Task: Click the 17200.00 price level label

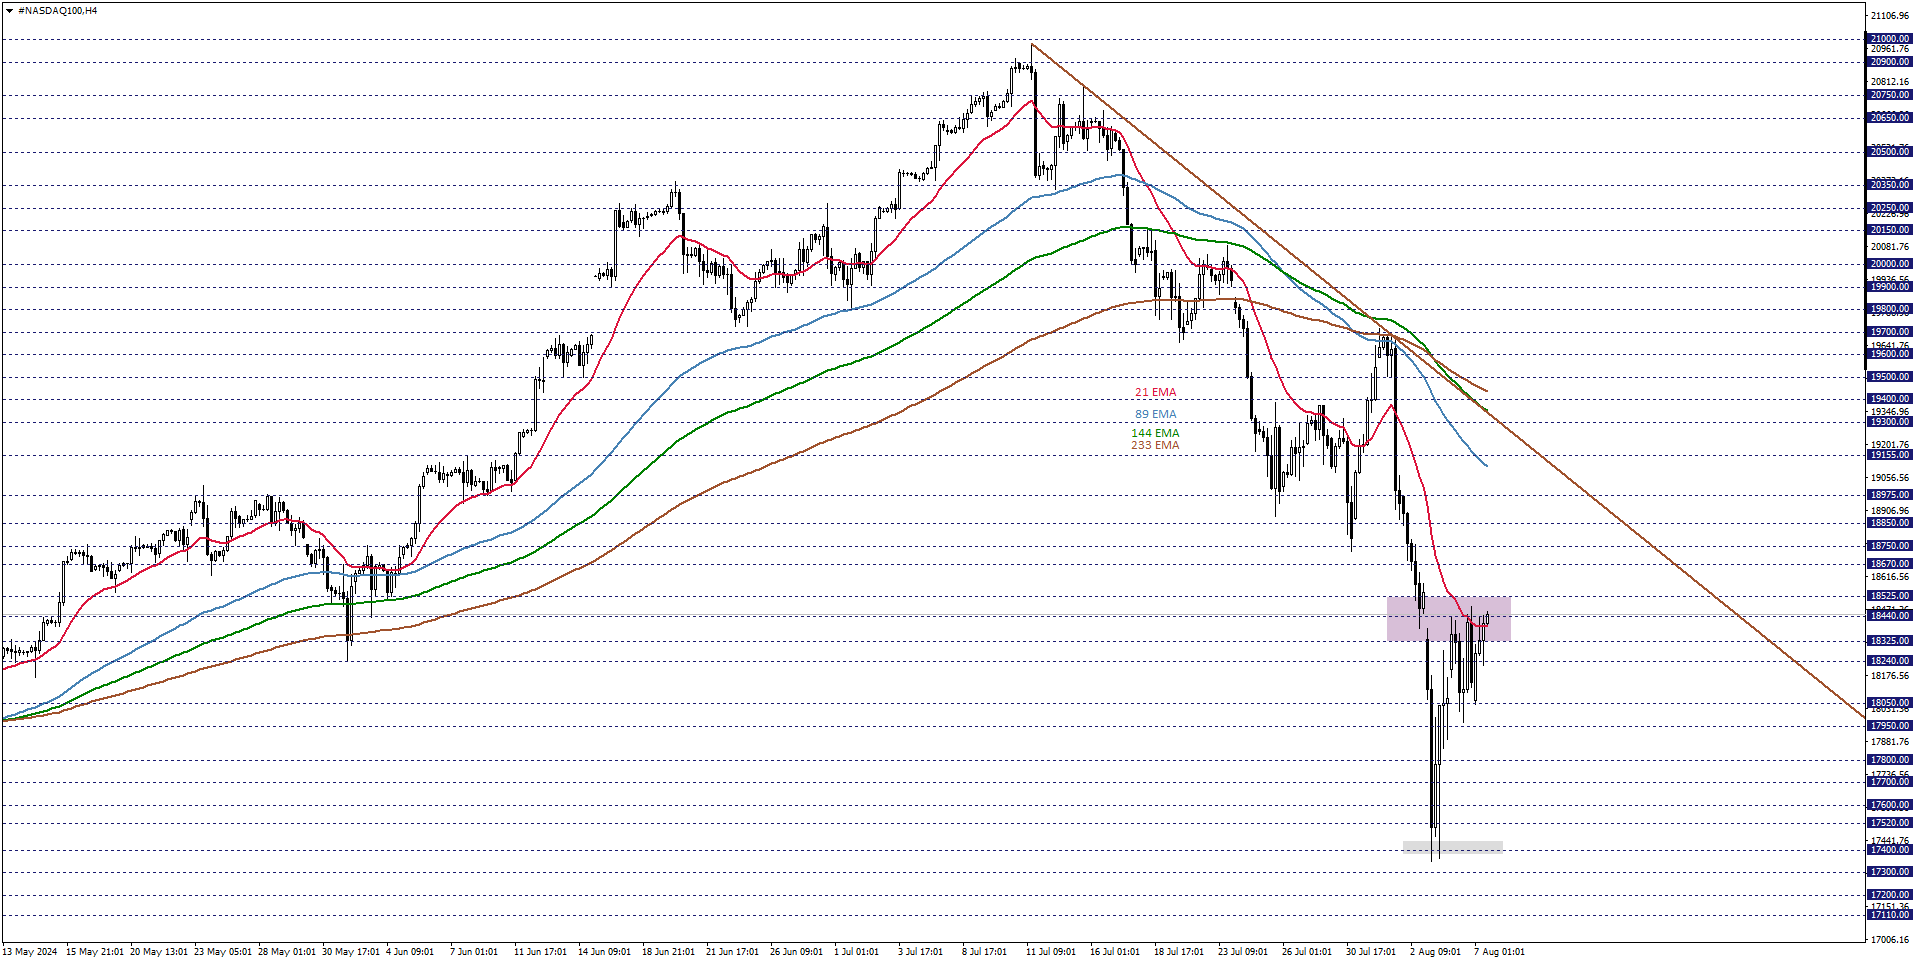Action: tap(1890, 895)
